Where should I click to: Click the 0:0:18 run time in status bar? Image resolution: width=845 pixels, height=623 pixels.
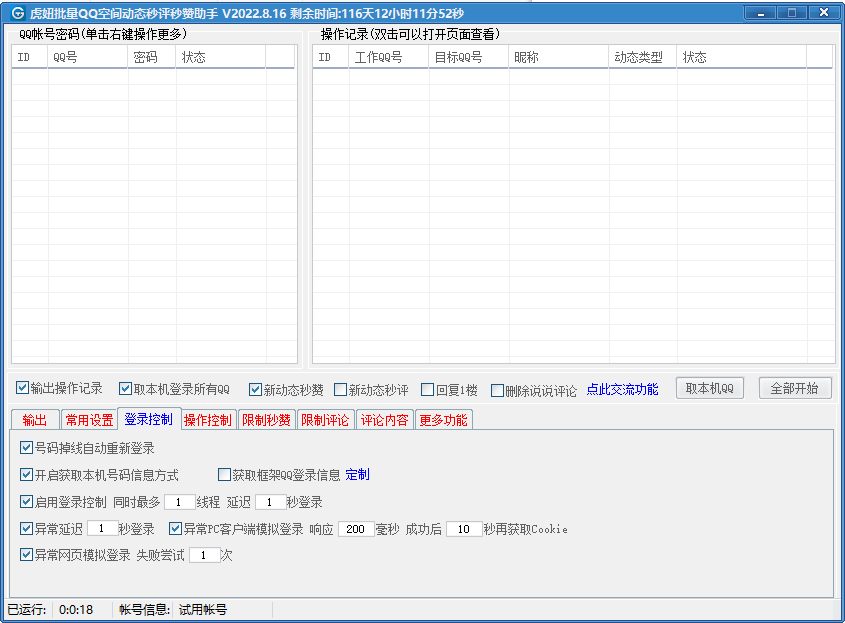(76, 610)
